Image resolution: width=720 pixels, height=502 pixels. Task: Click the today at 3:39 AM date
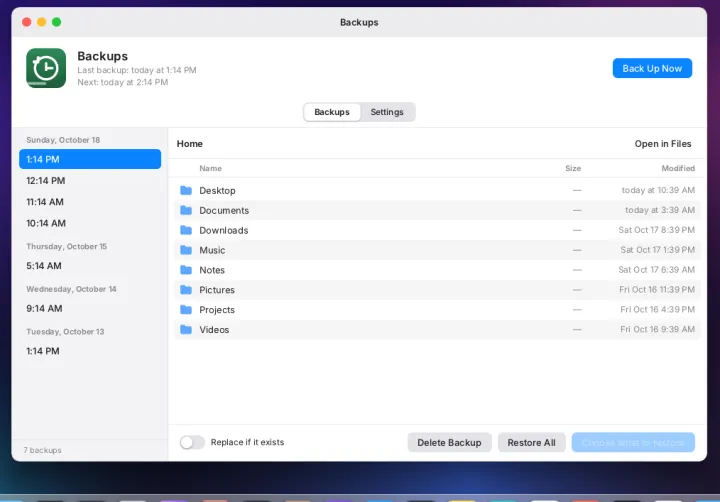[660, 210]
